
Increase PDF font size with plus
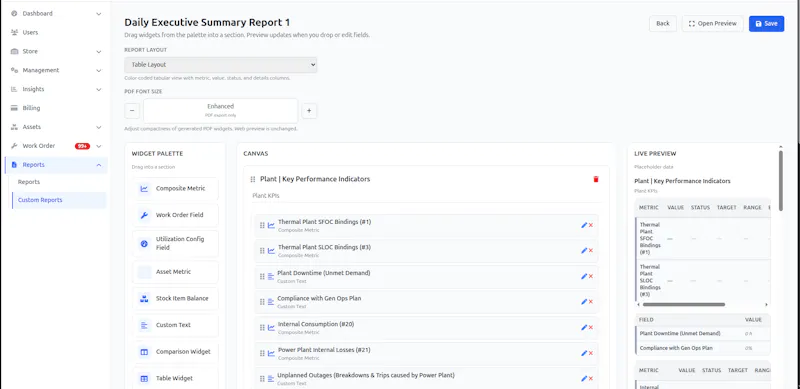(x=309, y=111)
